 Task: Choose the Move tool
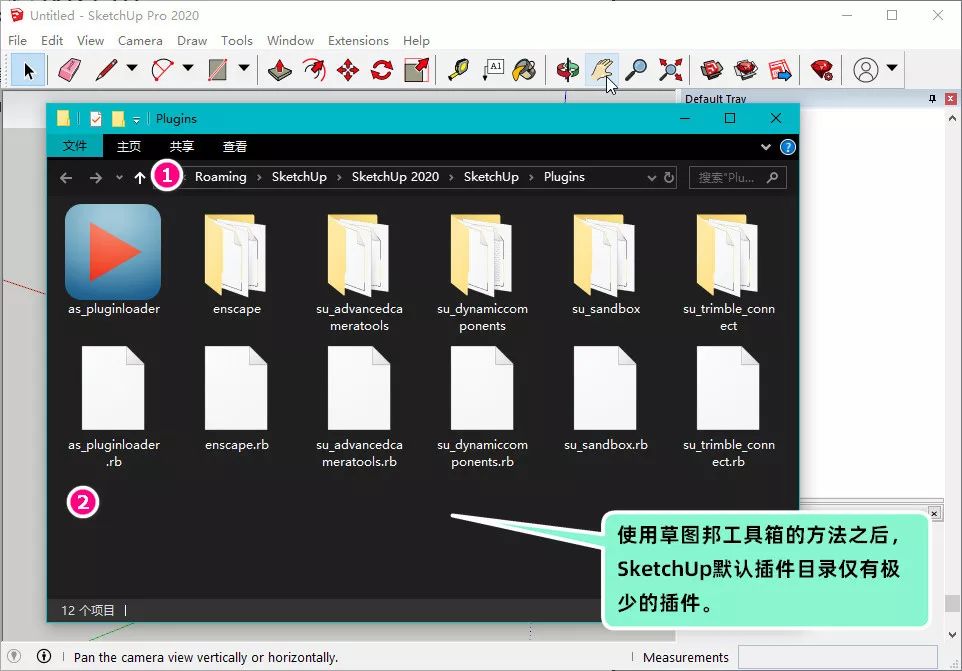coord(348,70)
